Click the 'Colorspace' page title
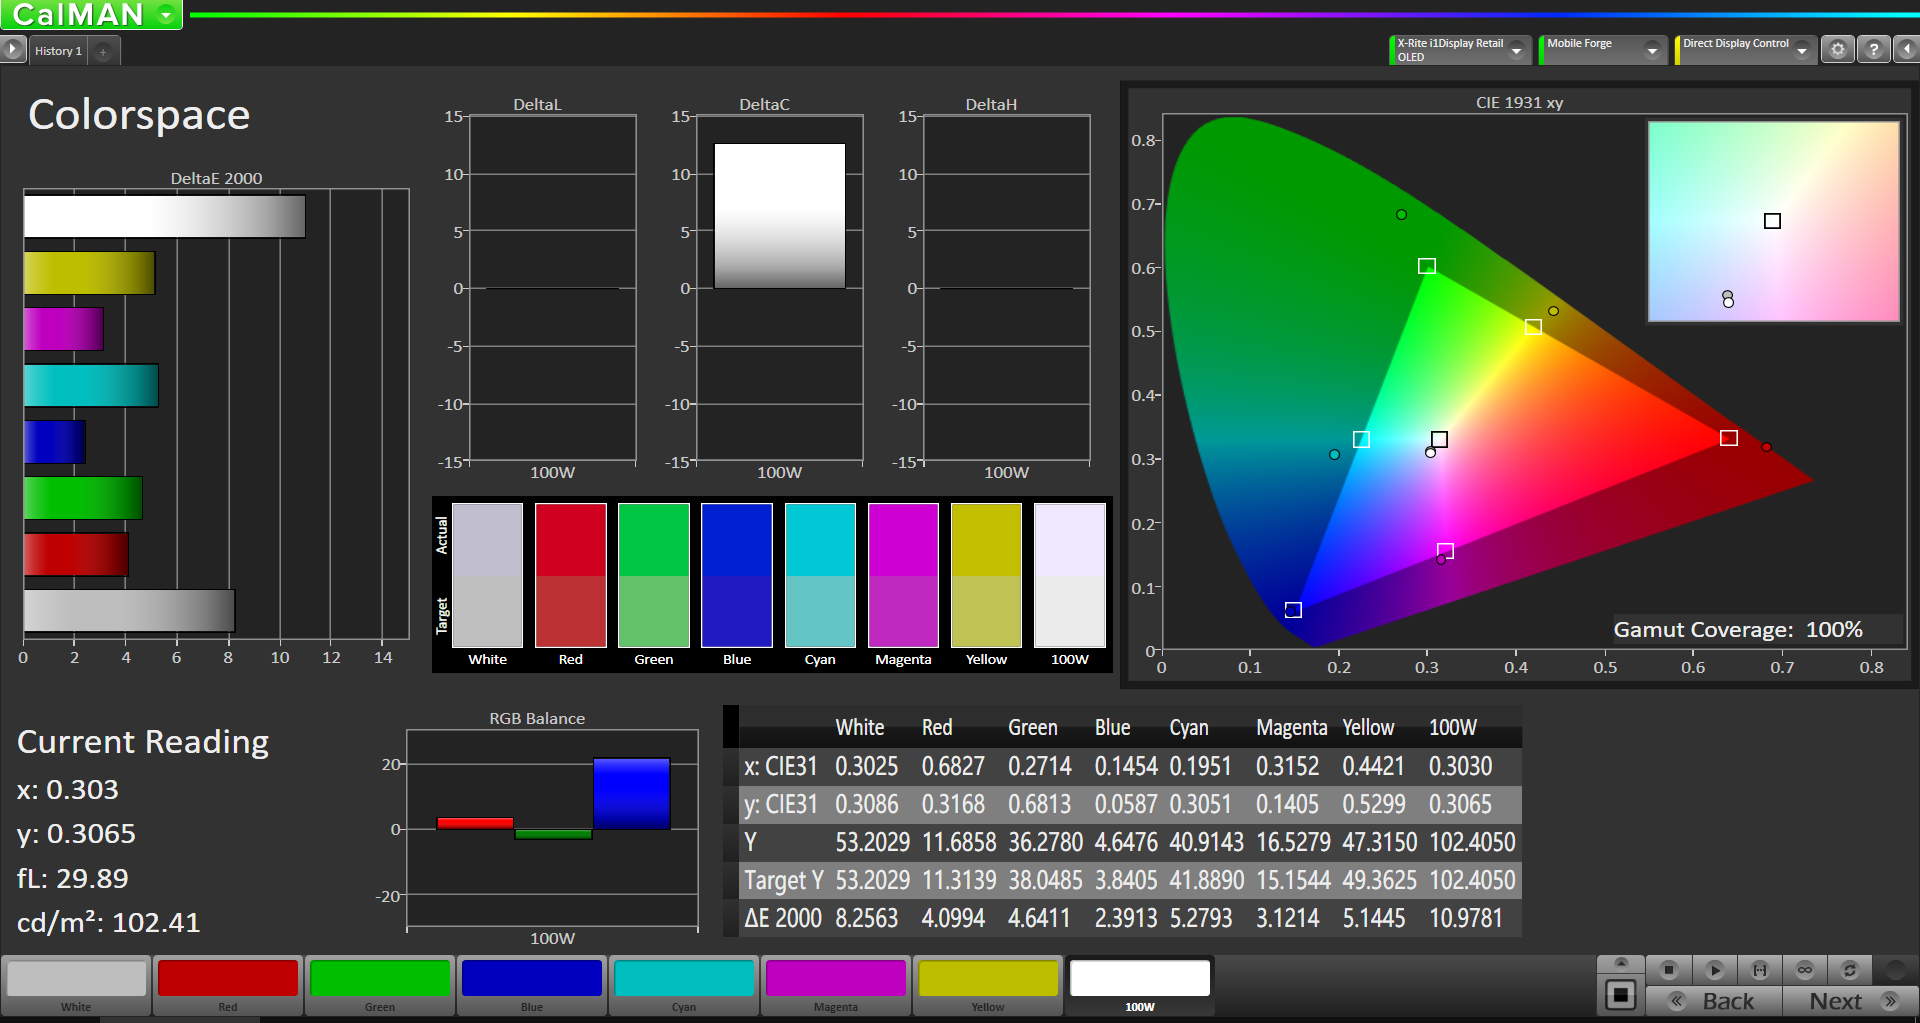The image size is (1920, 1023). 139,115
